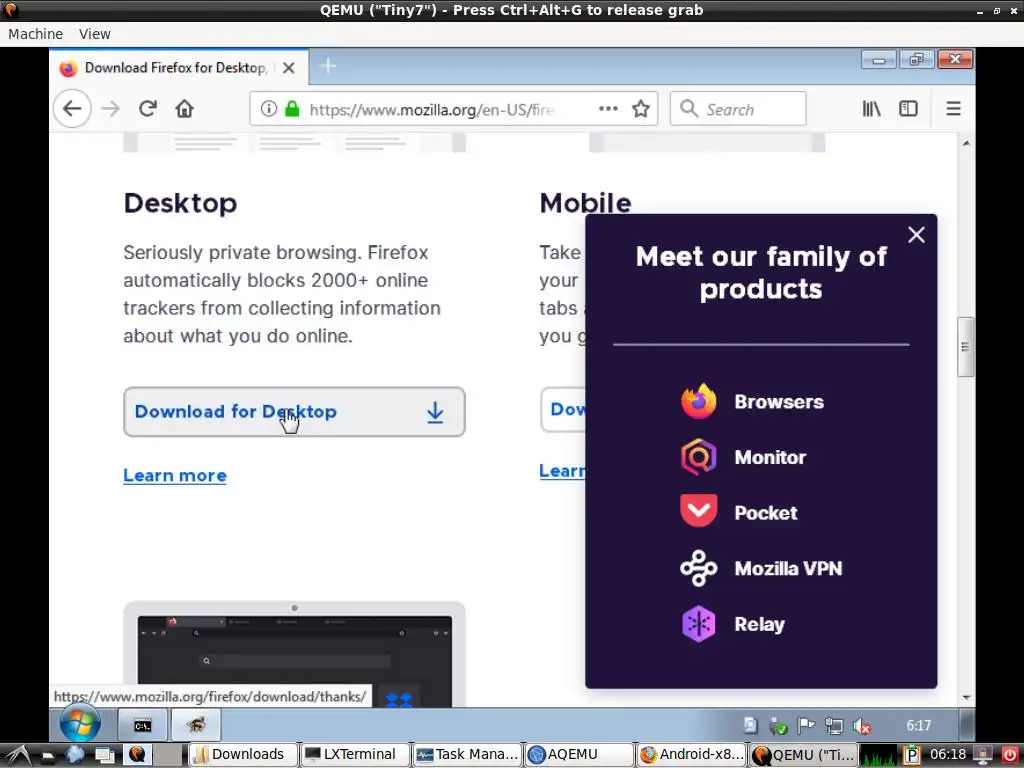Open the Browsers product link text
Screen dimensions: 1024x768
coord(778,402)
